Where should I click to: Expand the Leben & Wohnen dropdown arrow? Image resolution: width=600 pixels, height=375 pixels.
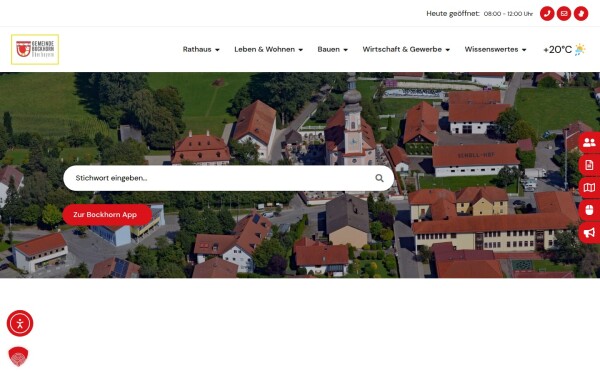[x=301, y=50]
